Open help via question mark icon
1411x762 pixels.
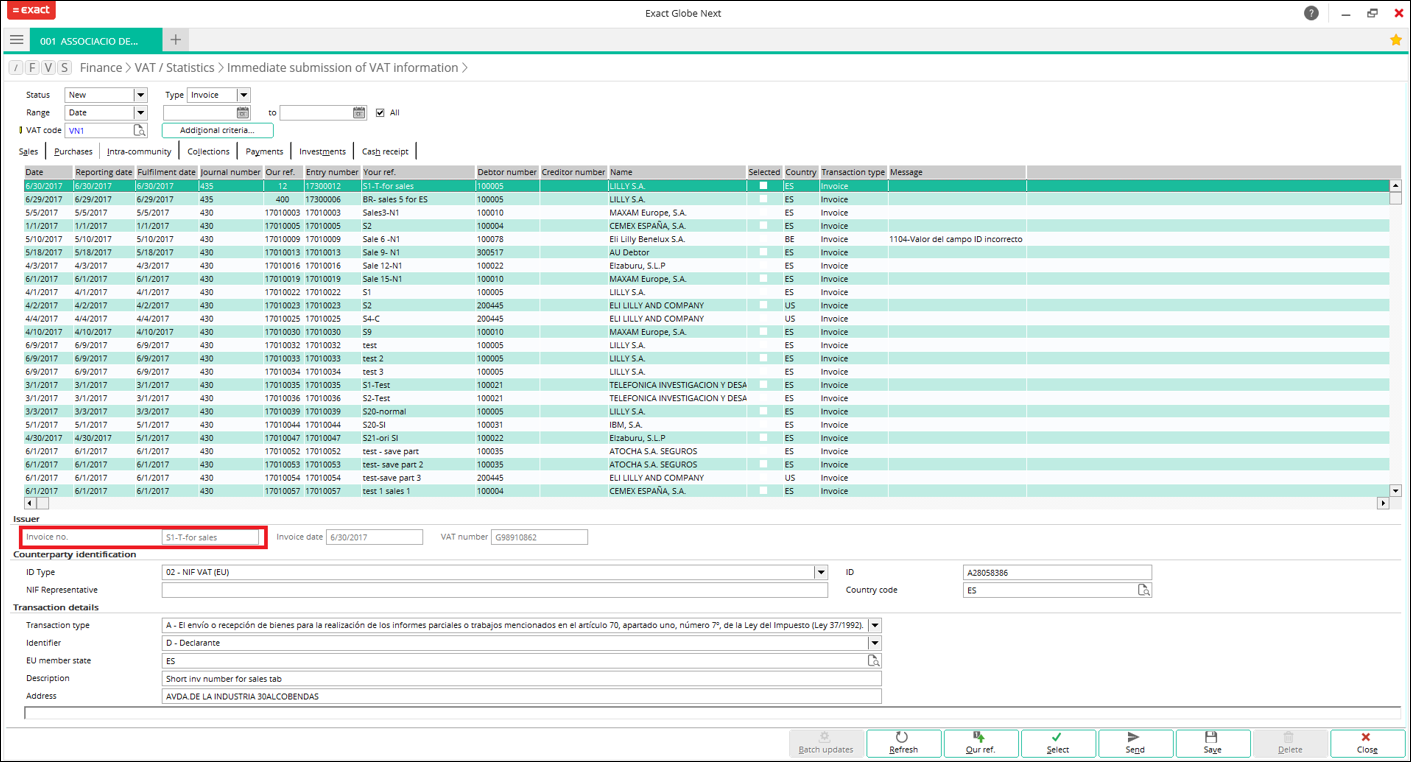click(1311, 13)
